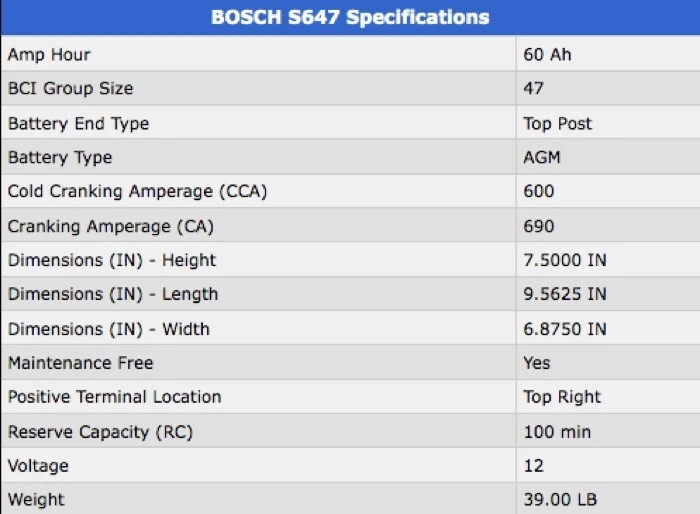This screenshot has width=700, height=514.
Task: Select the 39.00 LB weight value
Action: [560, 499]
